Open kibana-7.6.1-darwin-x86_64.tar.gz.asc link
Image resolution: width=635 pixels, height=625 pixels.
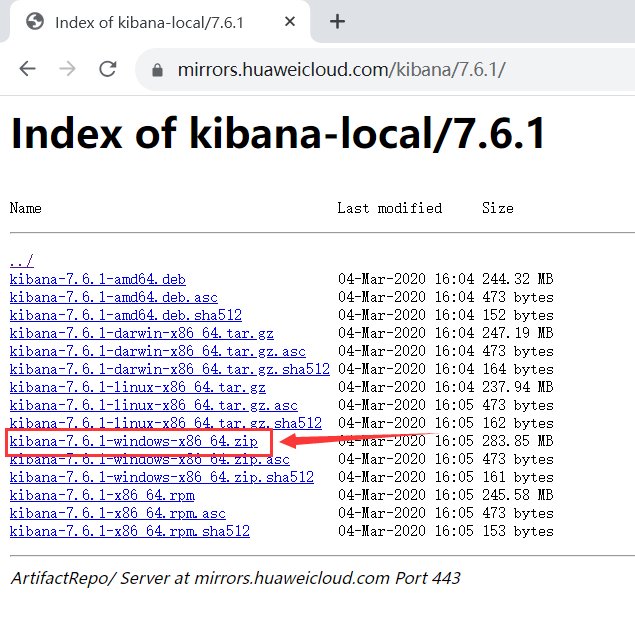pos(158,351)
